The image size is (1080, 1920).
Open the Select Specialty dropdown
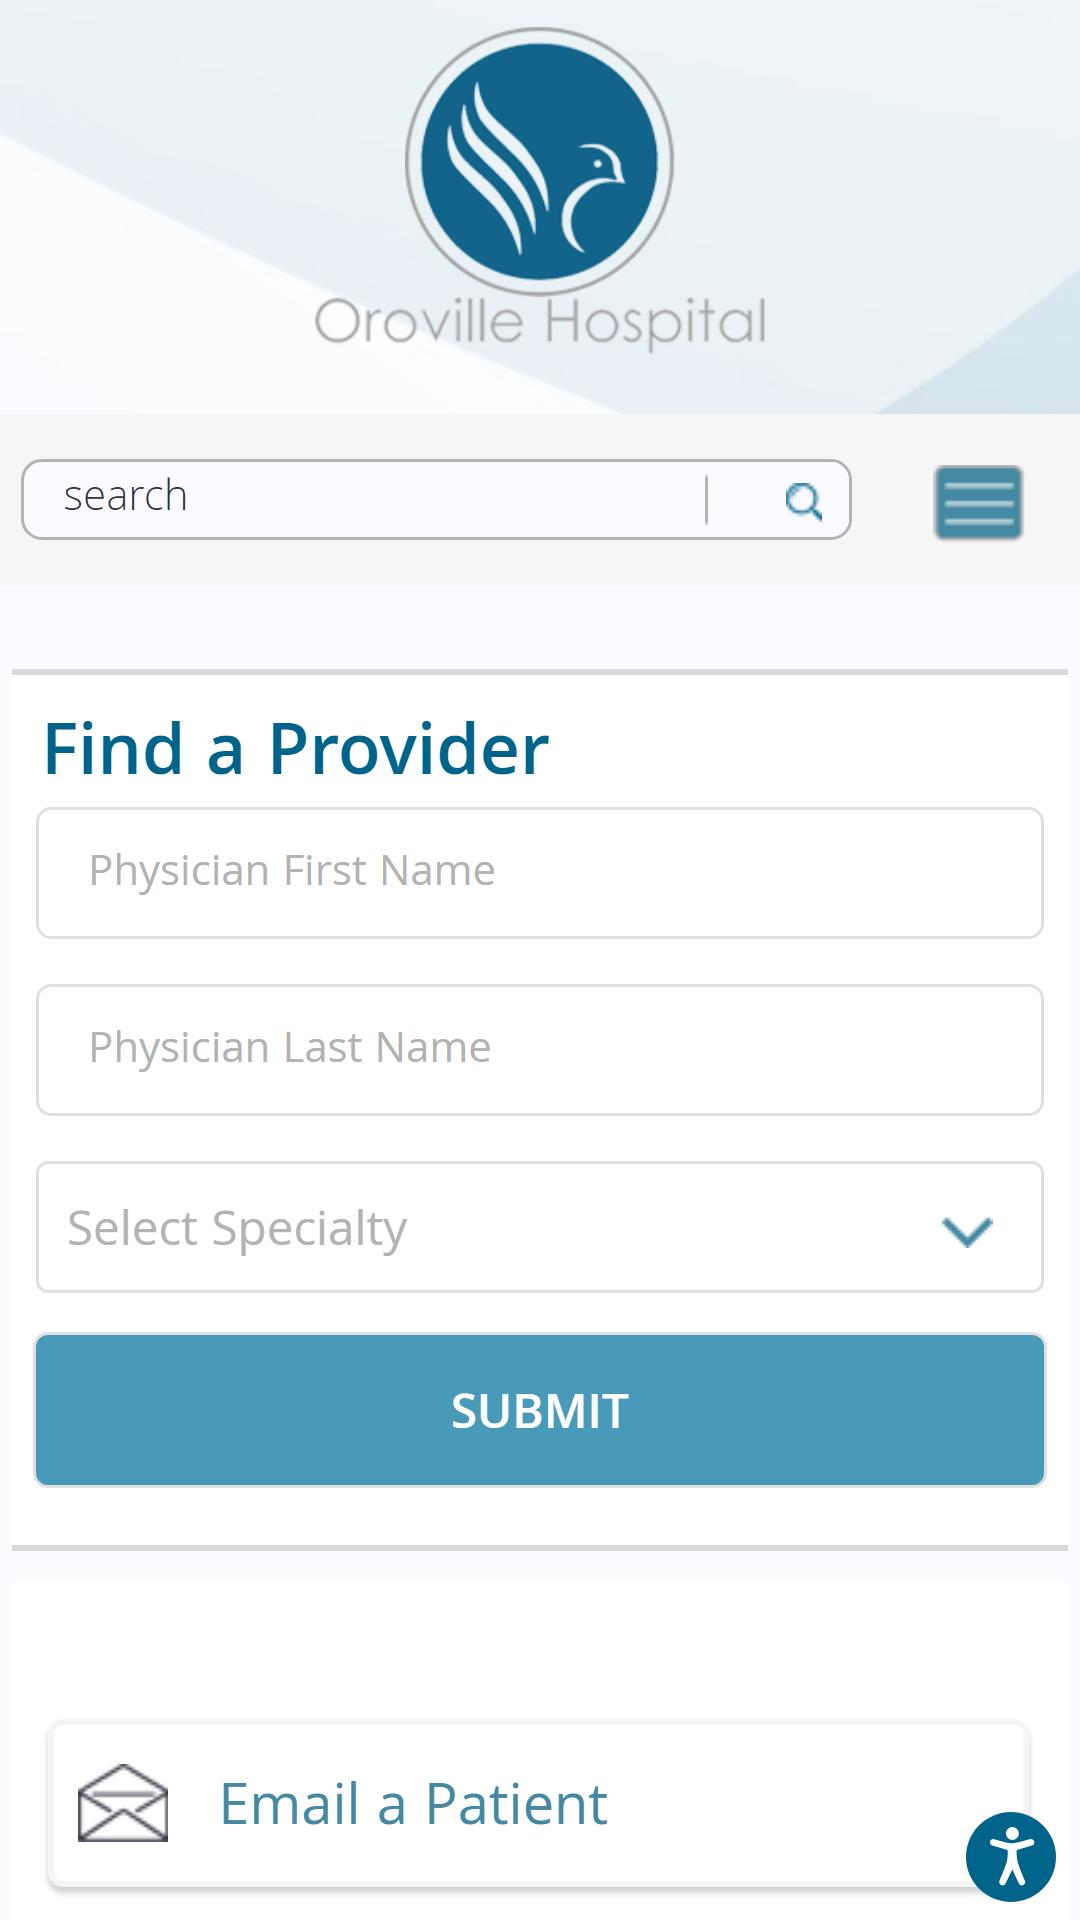[x=540, y=1227]
